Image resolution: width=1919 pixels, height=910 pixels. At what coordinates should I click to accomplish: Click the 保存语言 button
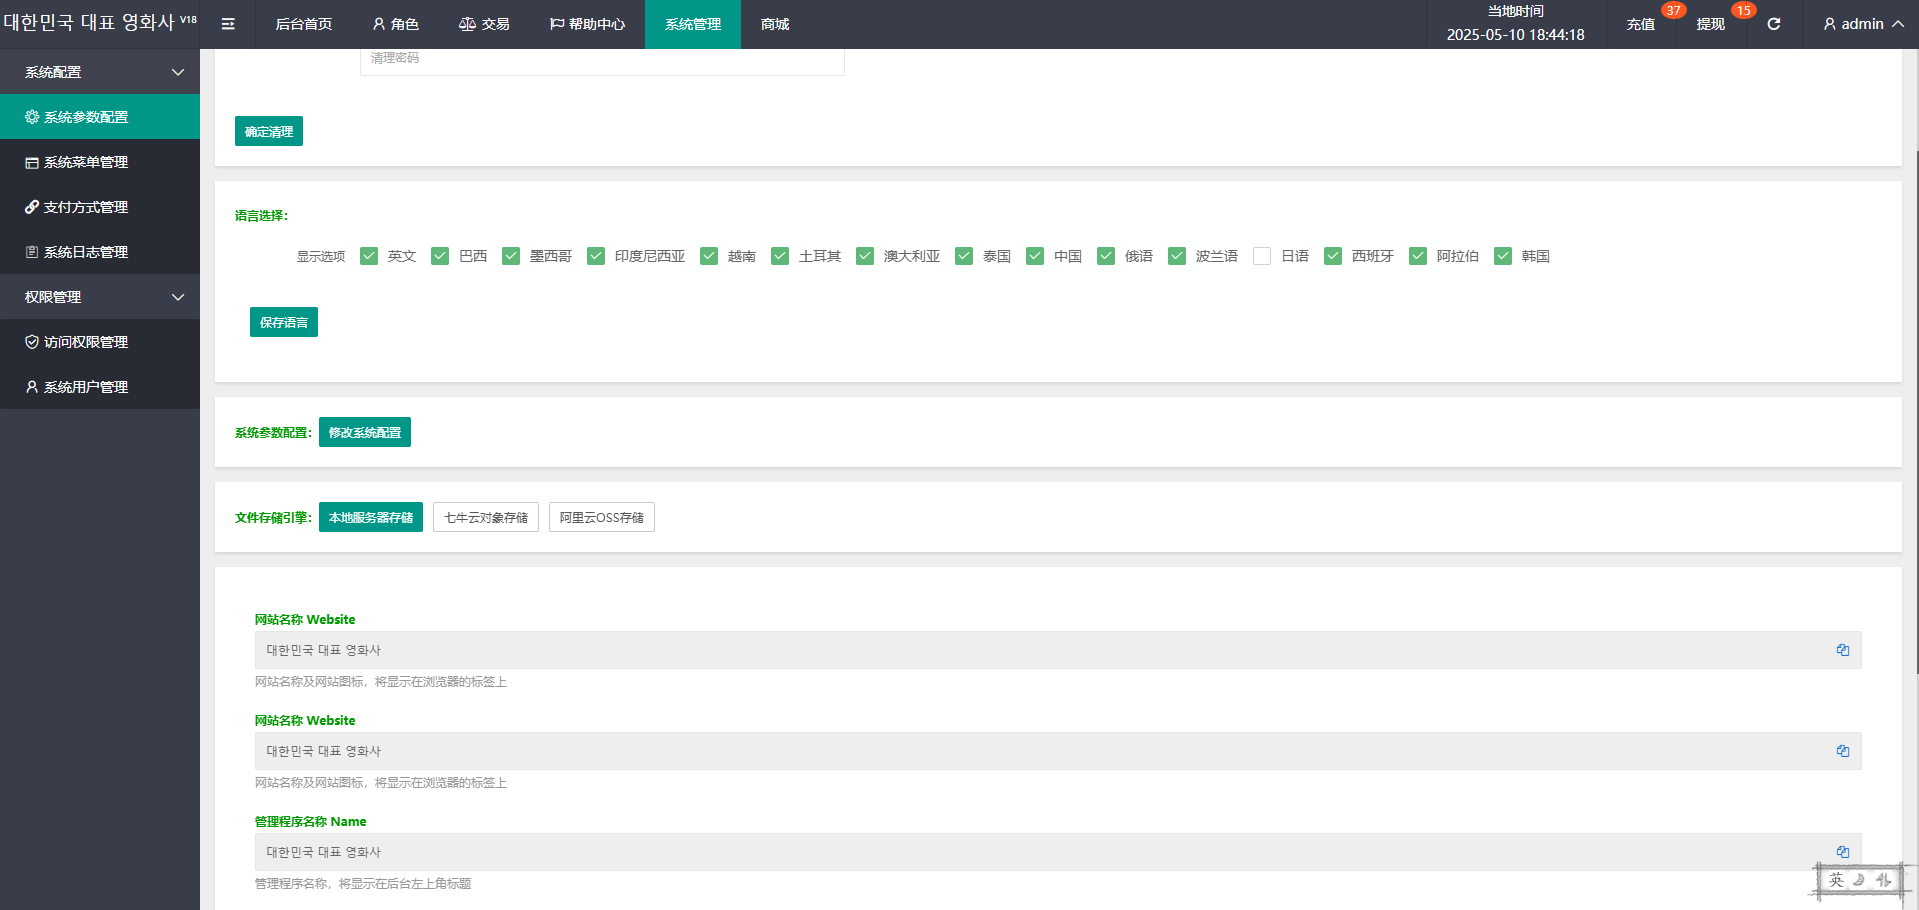pyautogui.click(x=284, y=322)
